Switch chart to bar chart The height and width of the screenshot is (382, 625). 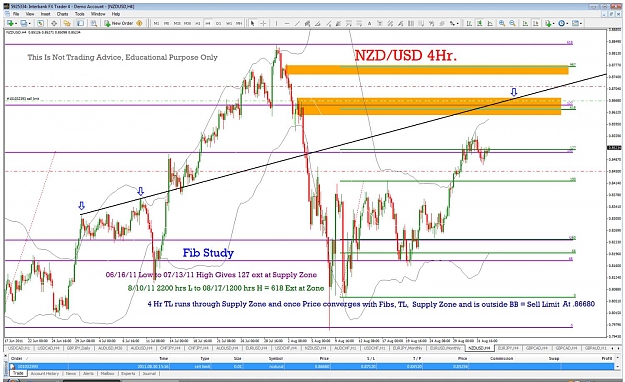pyautogui.click(x=469, y=24)
